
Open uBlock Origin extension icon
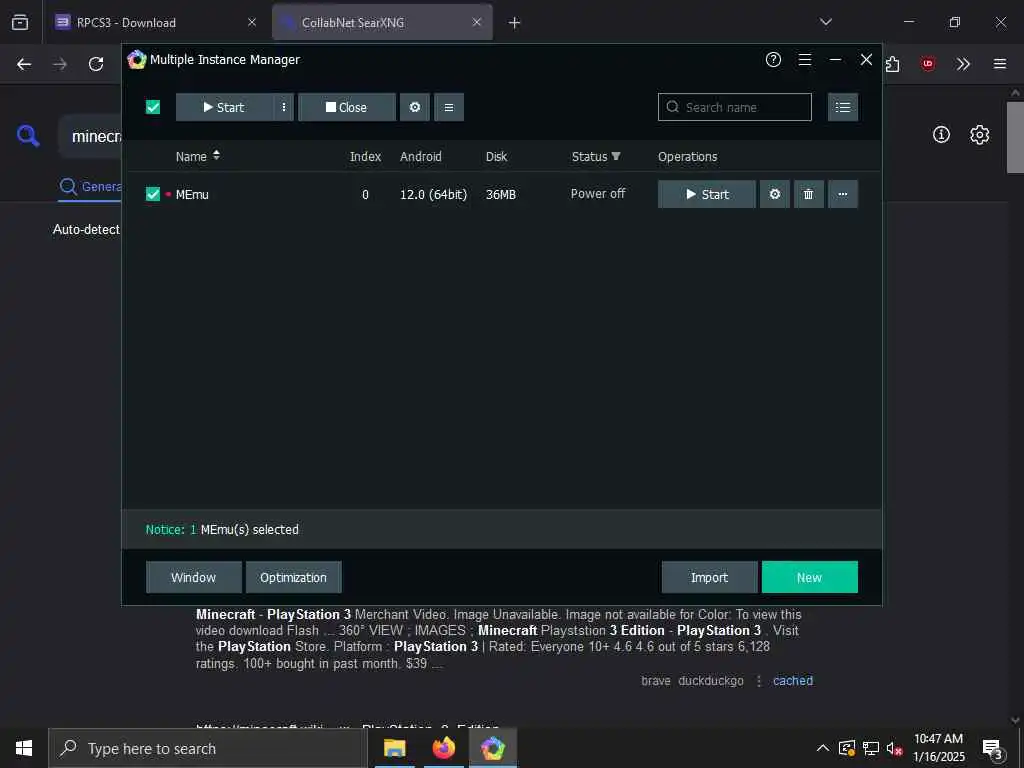pyautogui.click(x=928, y=64)
